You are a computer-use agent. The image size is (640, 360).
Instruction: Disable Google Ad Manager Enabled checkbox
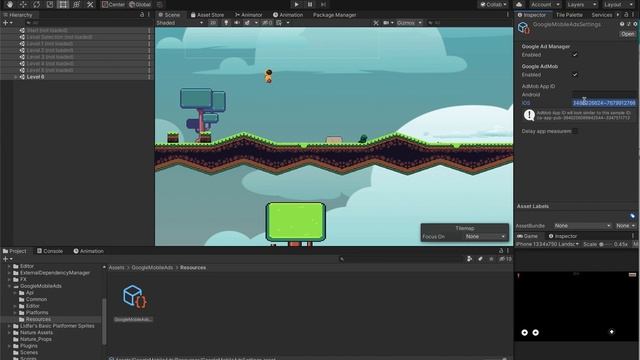[x=575, y=54]
